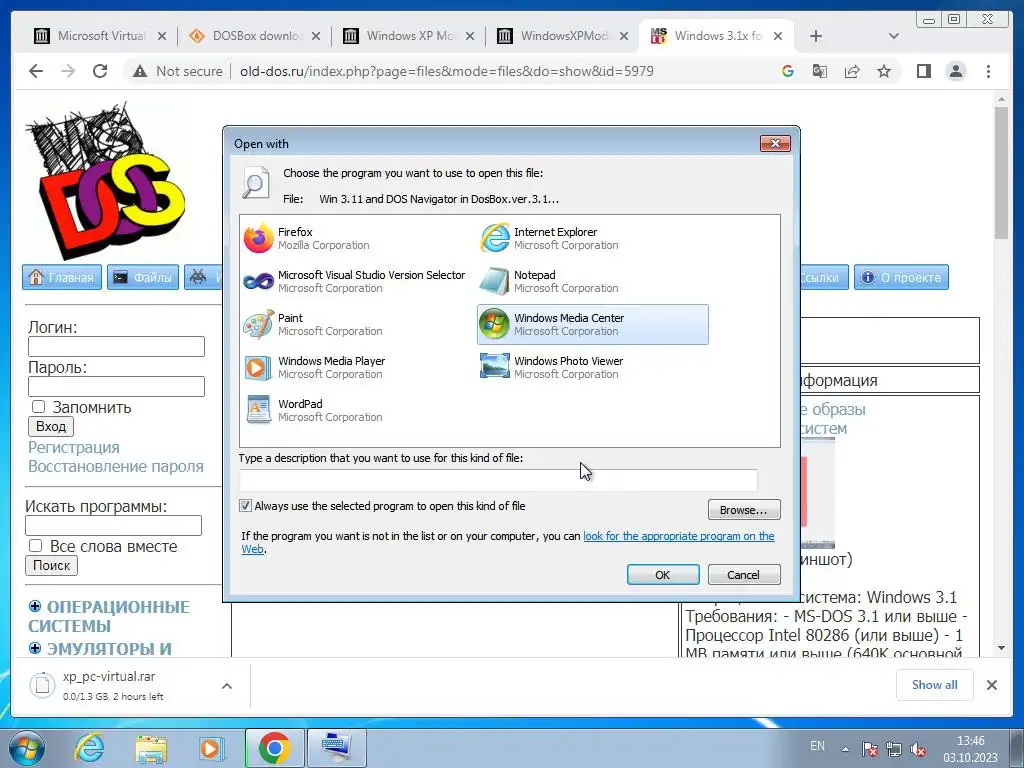Image resolution: width=1024 pixels, height=768 pixels.
Task: Click the volume icon in system tray
Action: click(917, 750)
